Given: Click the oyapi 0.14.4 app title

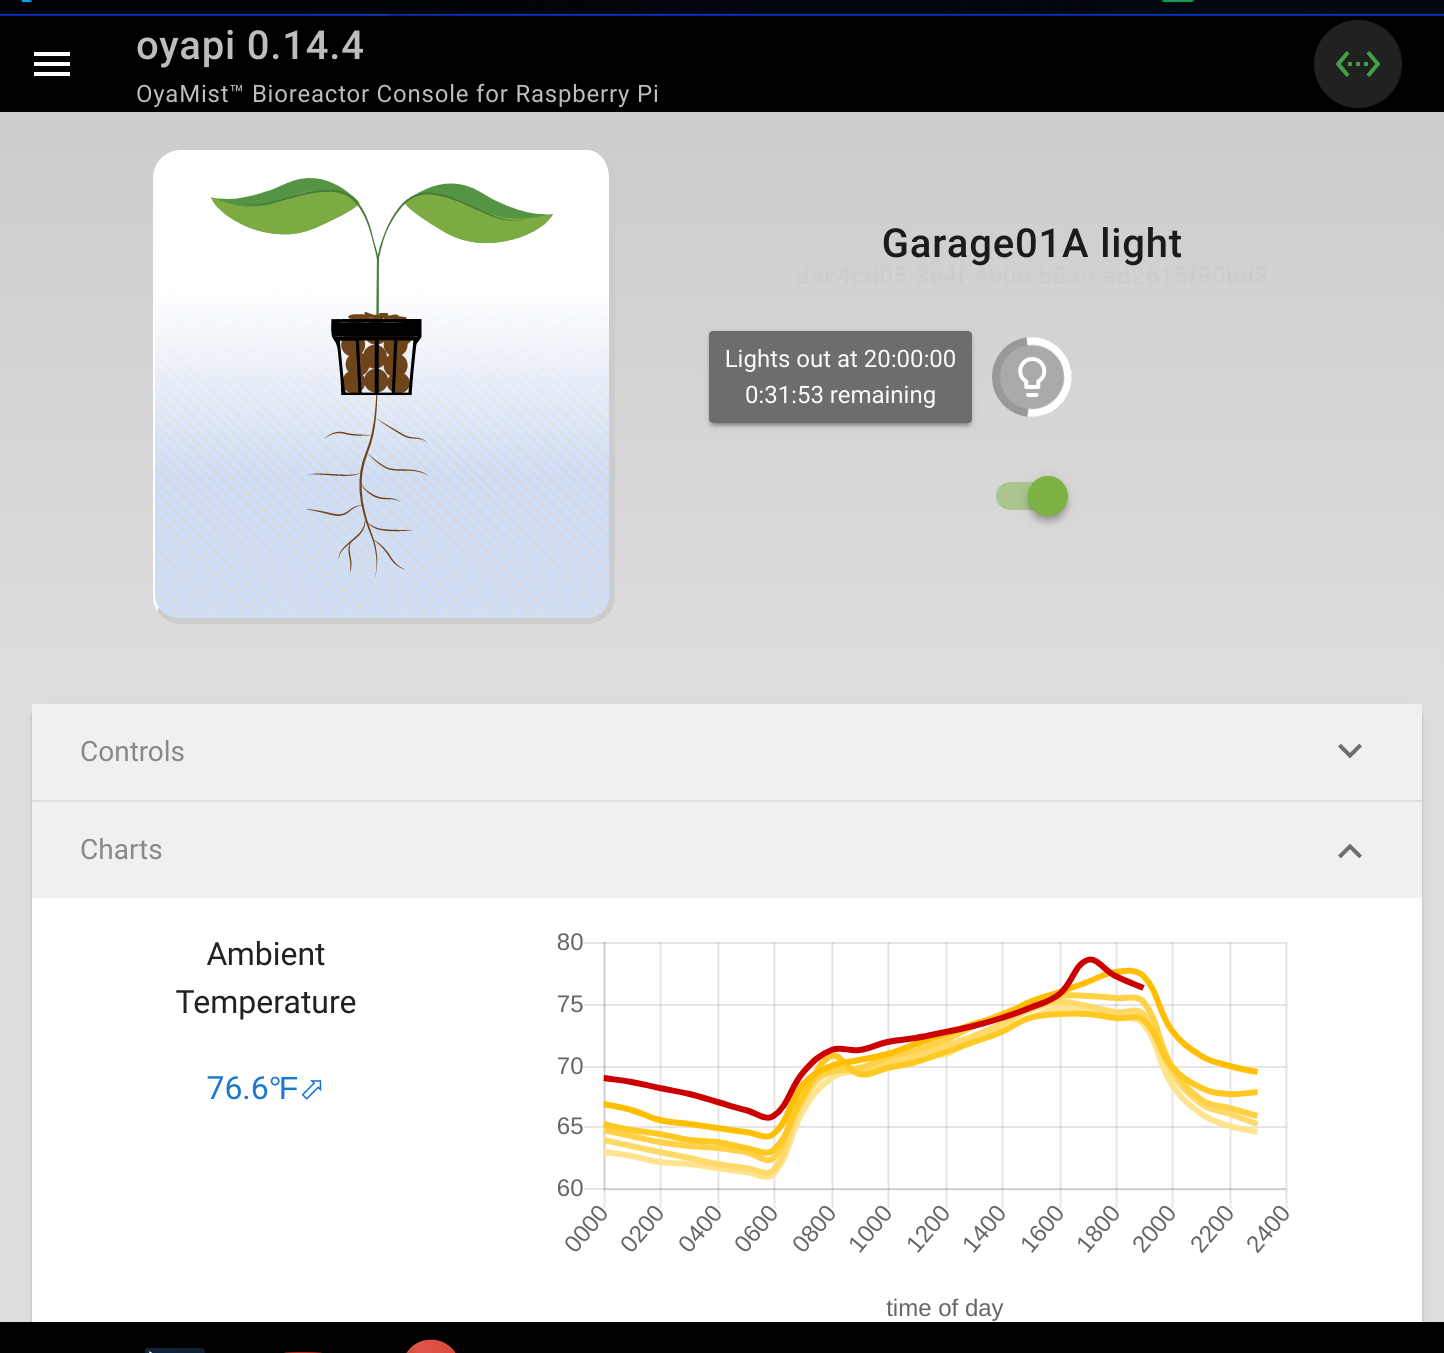Looking at the screenshot, I should click(x=249, y=46).
